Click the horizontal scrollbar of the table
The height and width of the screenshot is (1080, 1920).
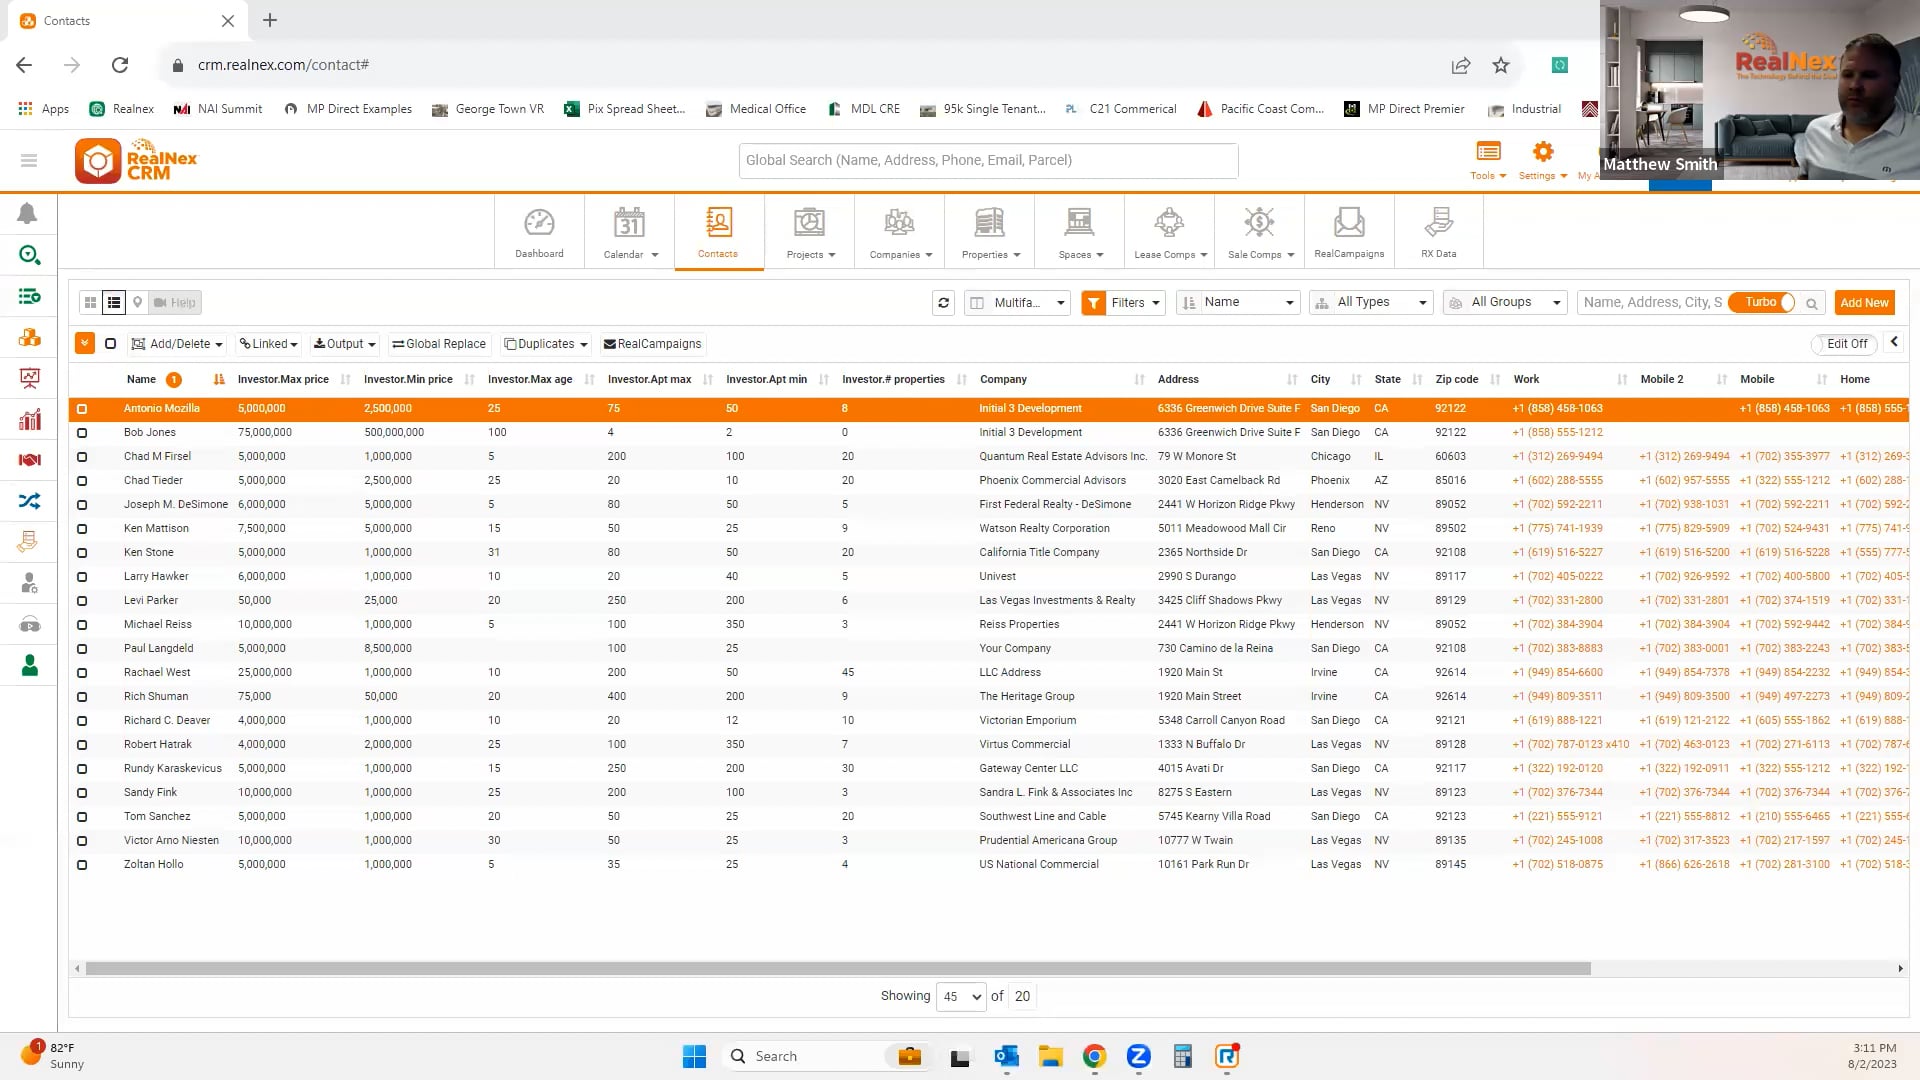tap(838, 968)
